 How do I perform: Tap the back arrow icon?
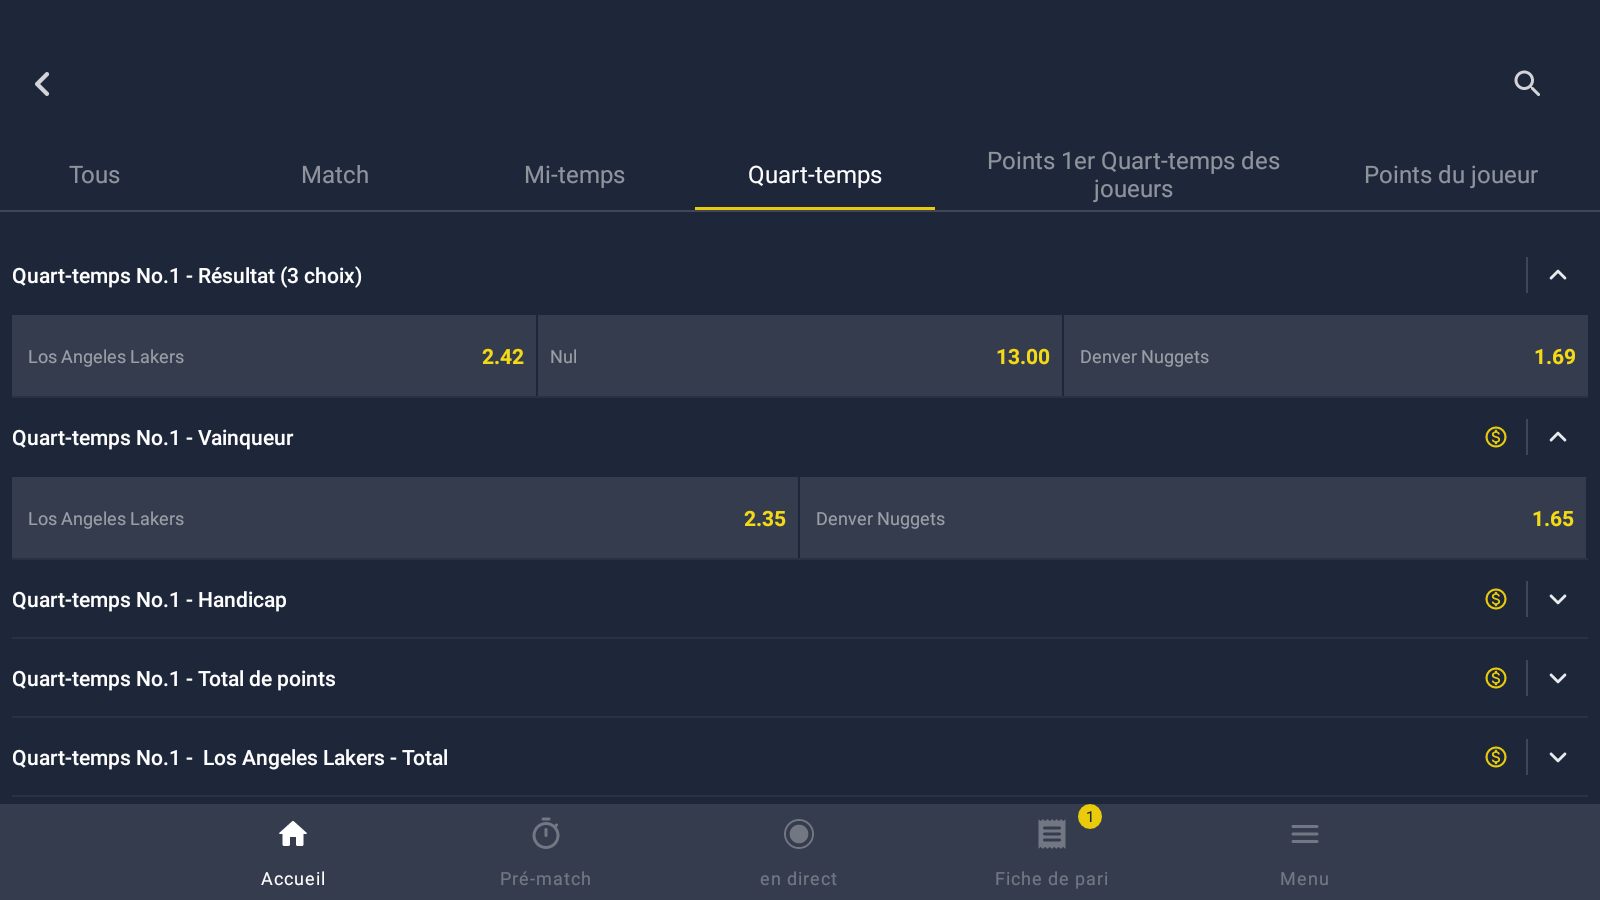pyautogui.click(x=42, y=84)
